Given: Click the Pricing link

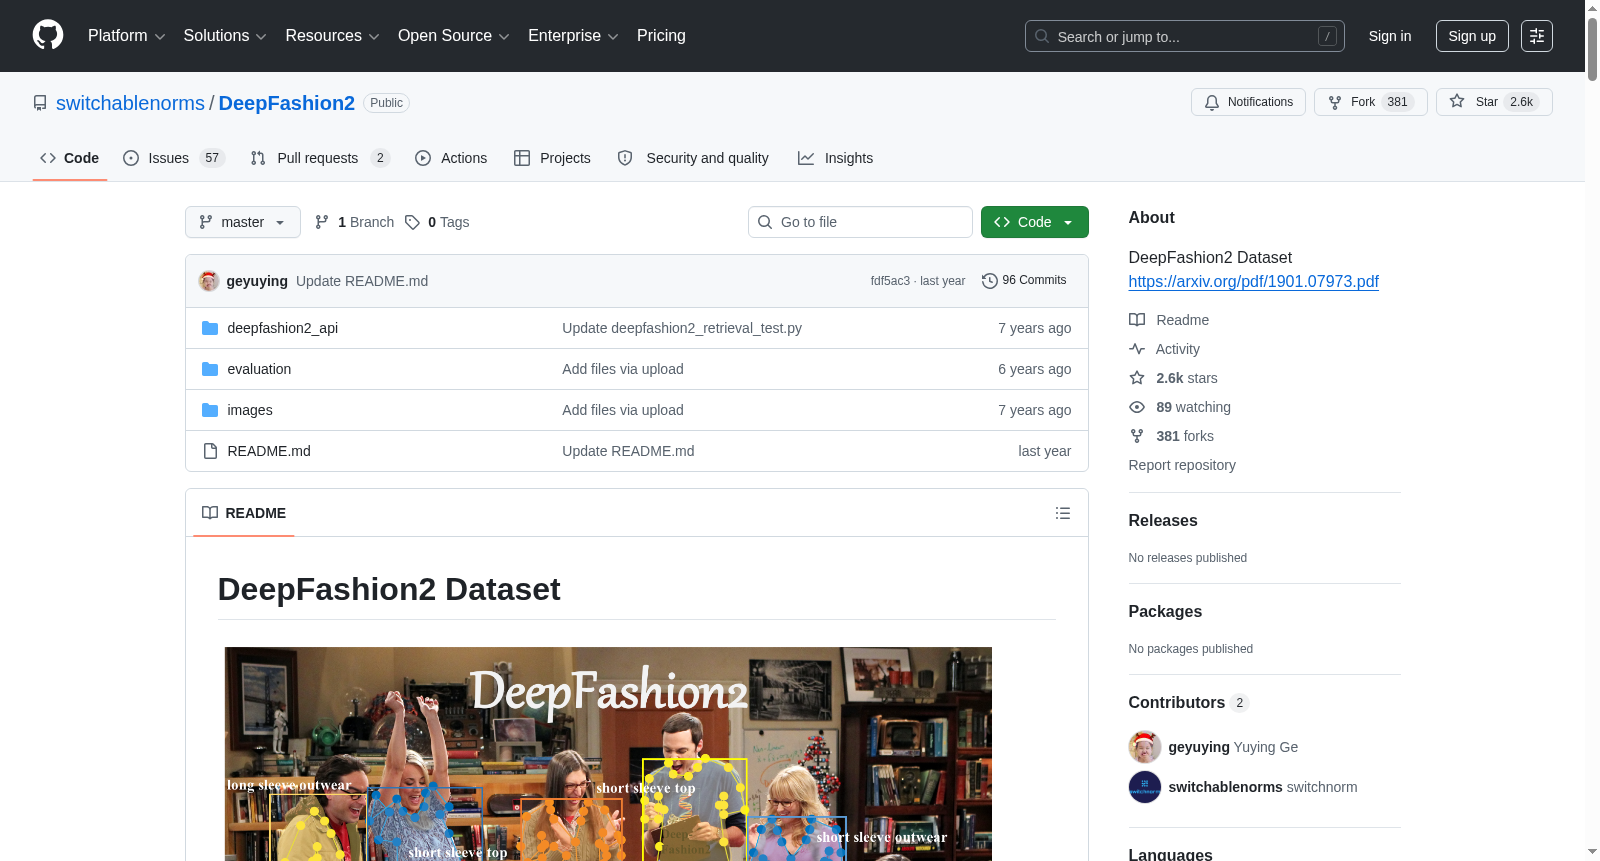Looking at the screenshot, I should (x=661, y=36).
